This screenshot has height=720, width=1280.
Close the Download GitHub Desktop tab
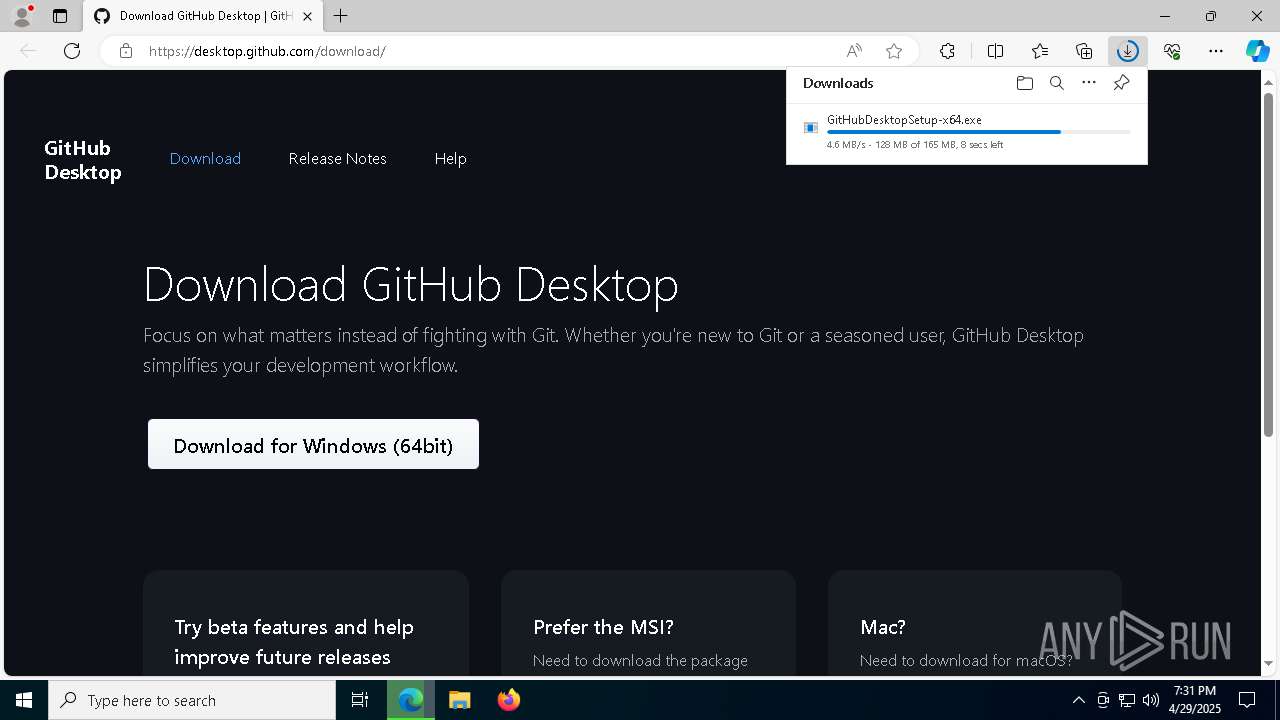tap(308, 16)
